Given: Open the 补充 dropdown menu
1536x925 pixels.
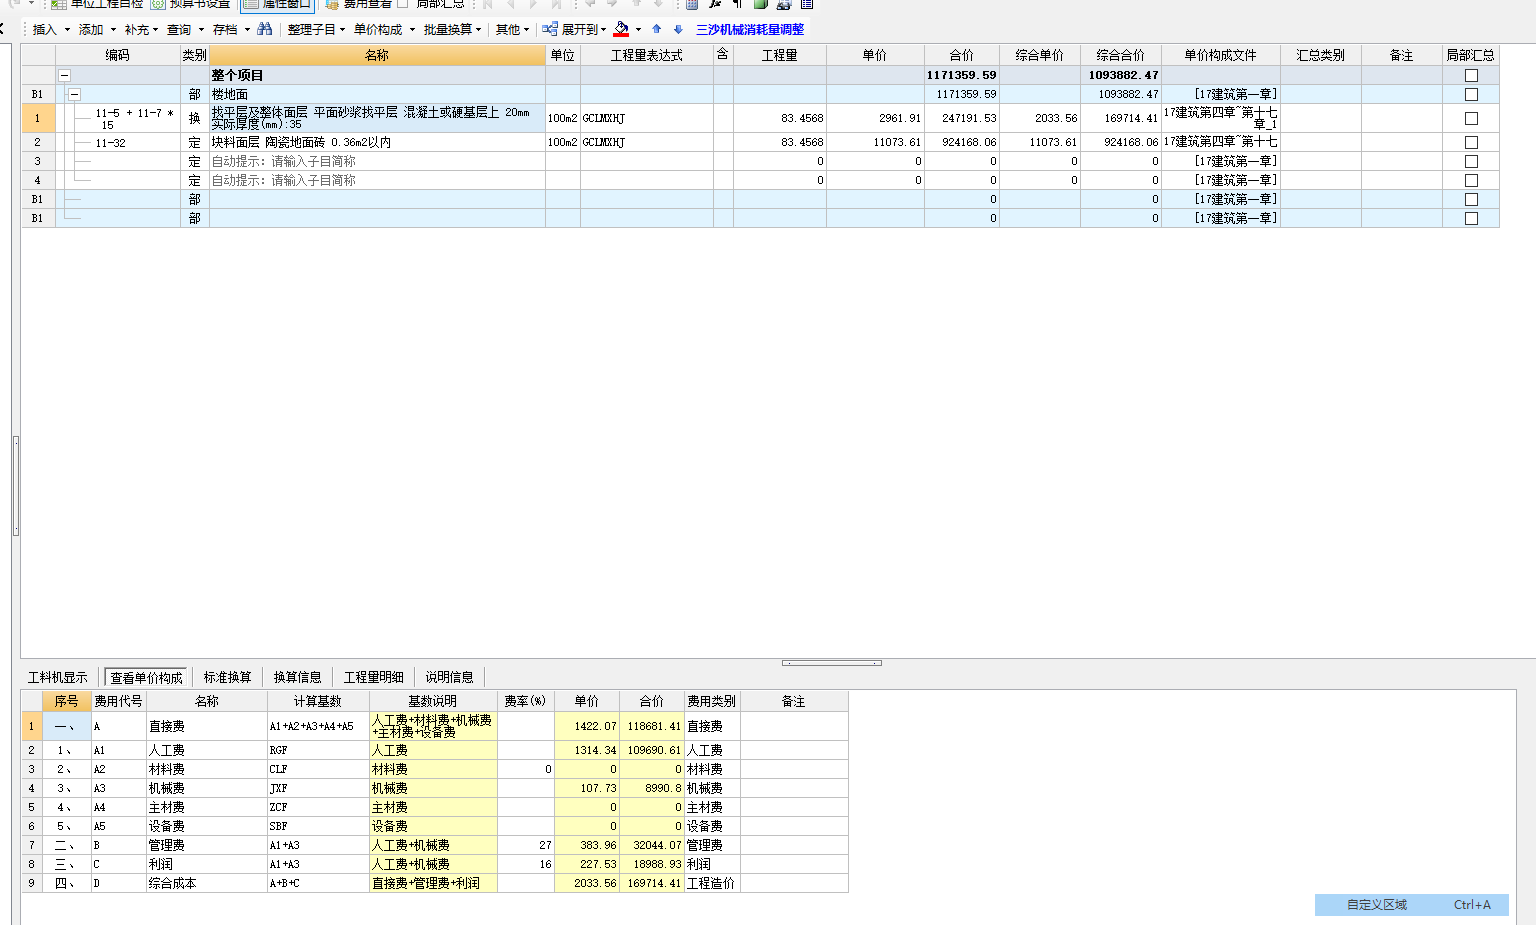Looking at the screenshot, I should tap(141, 30).
